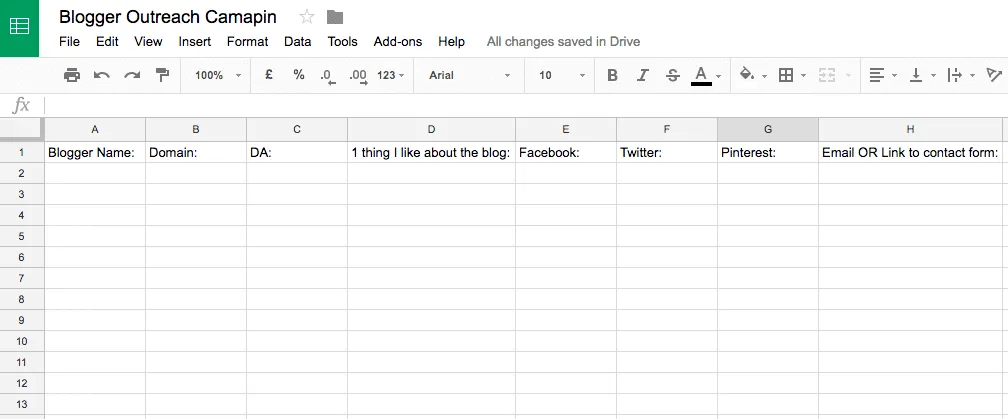The height and width of the screenshot is (419, 1008).
Task: Open text wrapping options
Action: (955, 75)
